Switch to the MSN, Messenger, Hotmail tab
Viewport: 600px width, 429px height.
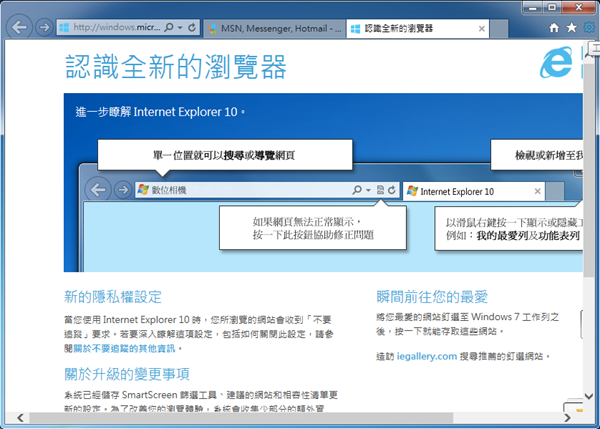pos(277,28)
